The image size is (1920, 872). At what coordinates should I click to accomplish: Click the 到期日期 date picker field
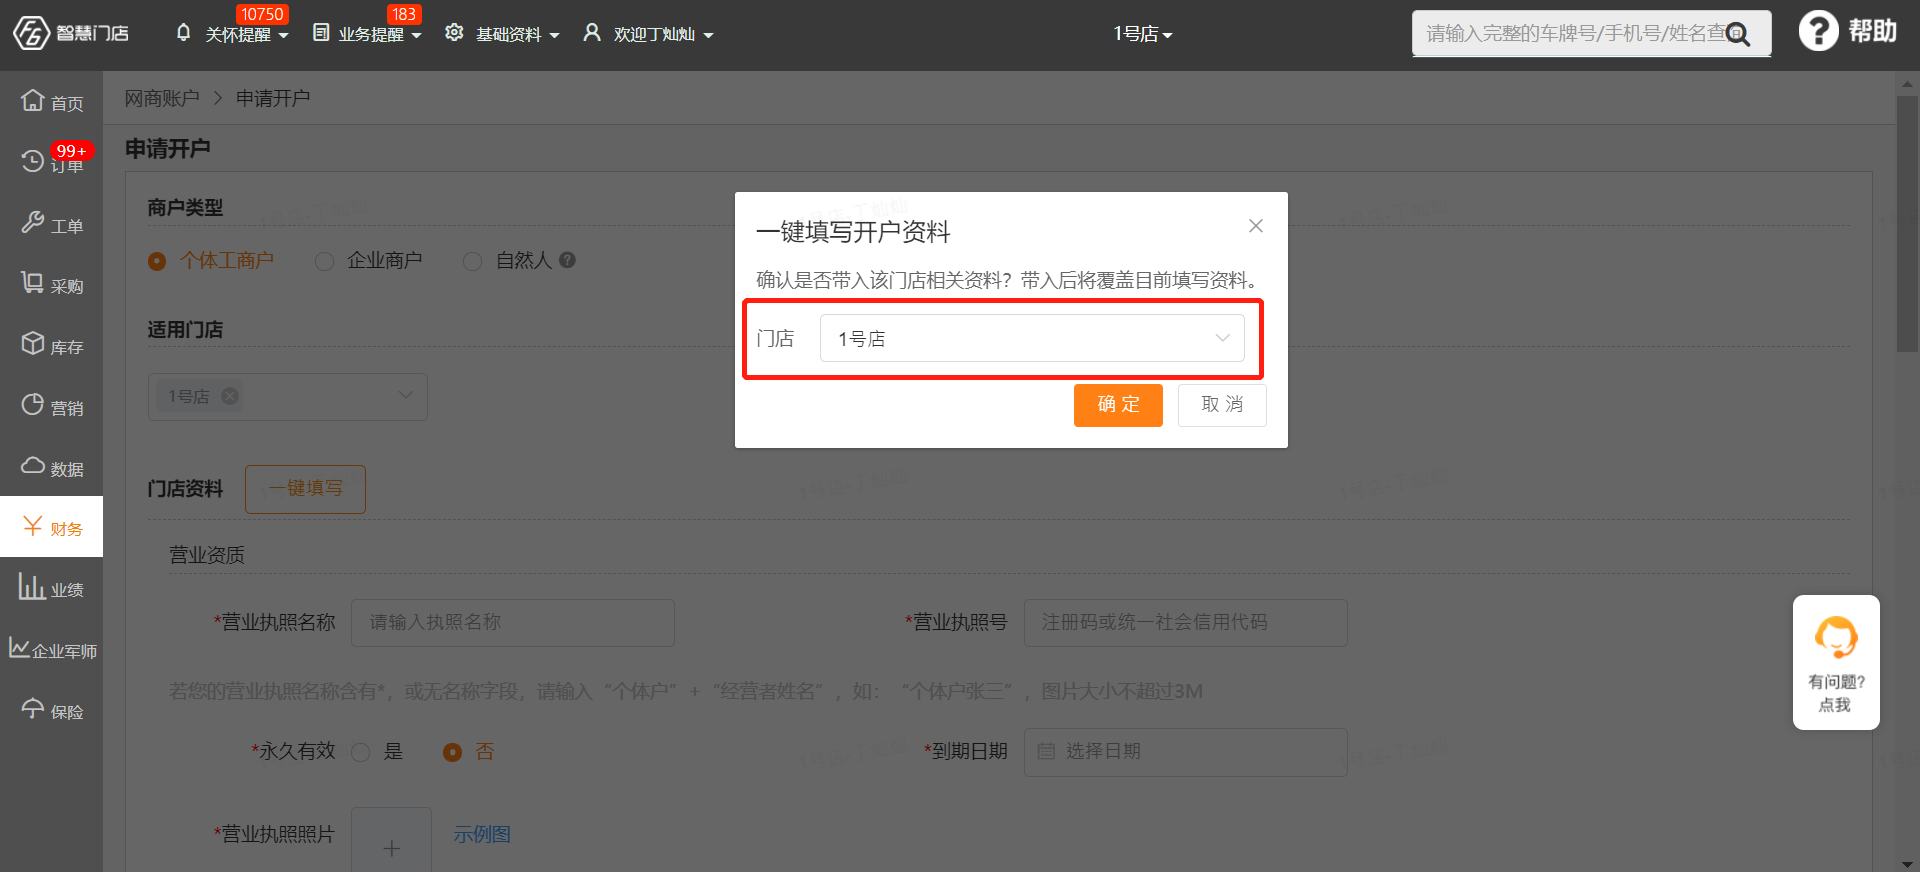click(1186, 752)
